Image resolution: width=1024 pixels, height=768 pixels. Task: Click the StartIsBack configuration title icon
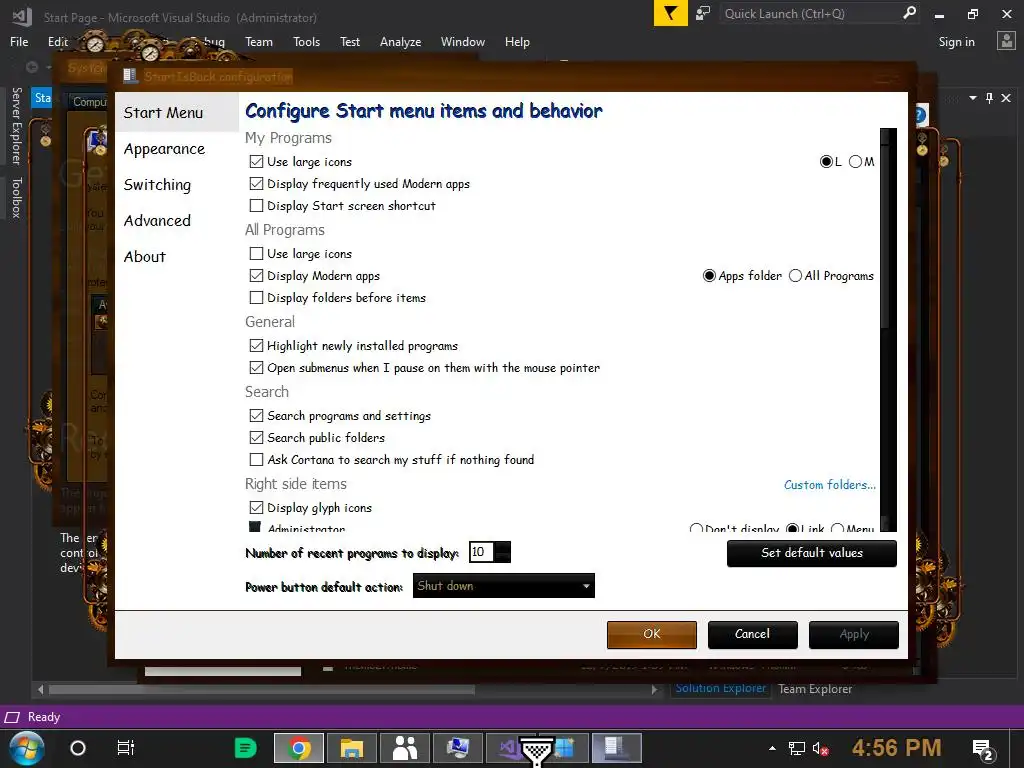131,76
